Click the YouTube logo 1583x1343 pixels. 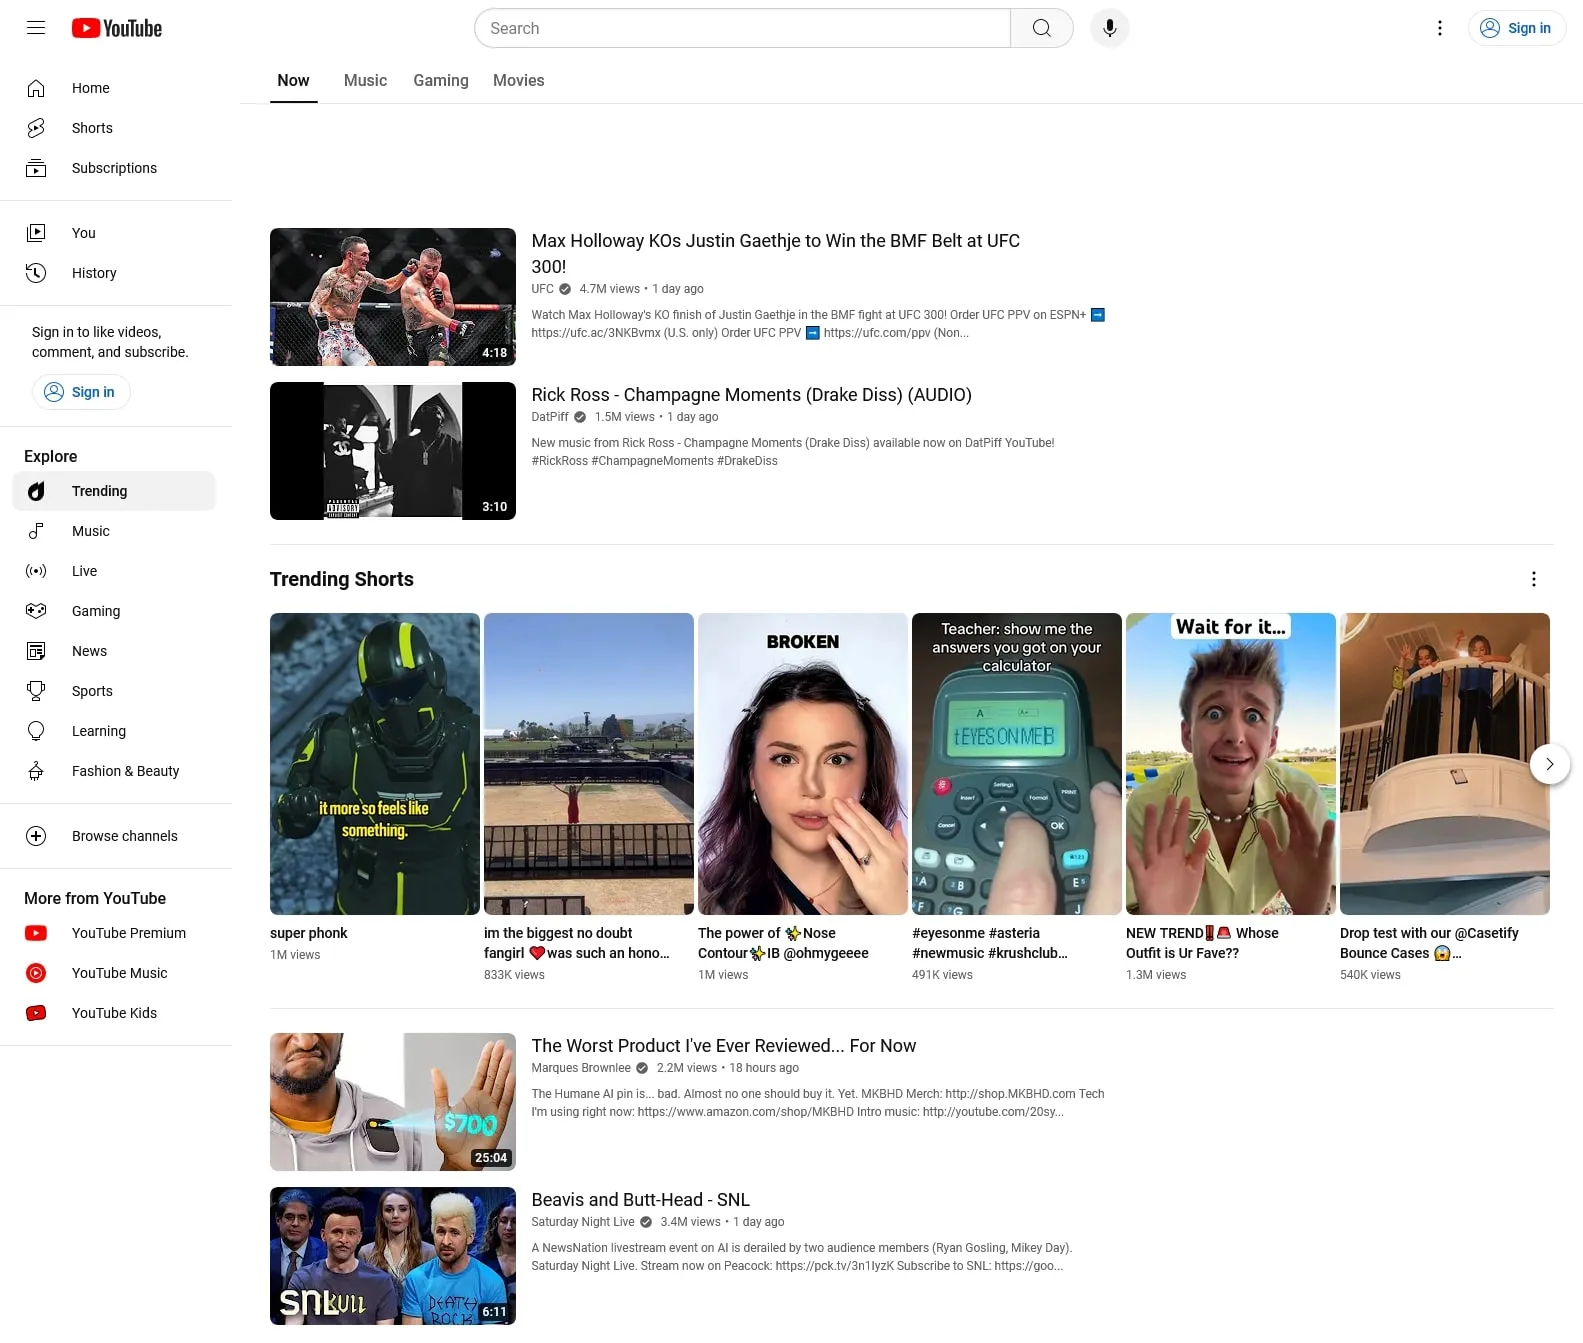(x=117, y=28)
